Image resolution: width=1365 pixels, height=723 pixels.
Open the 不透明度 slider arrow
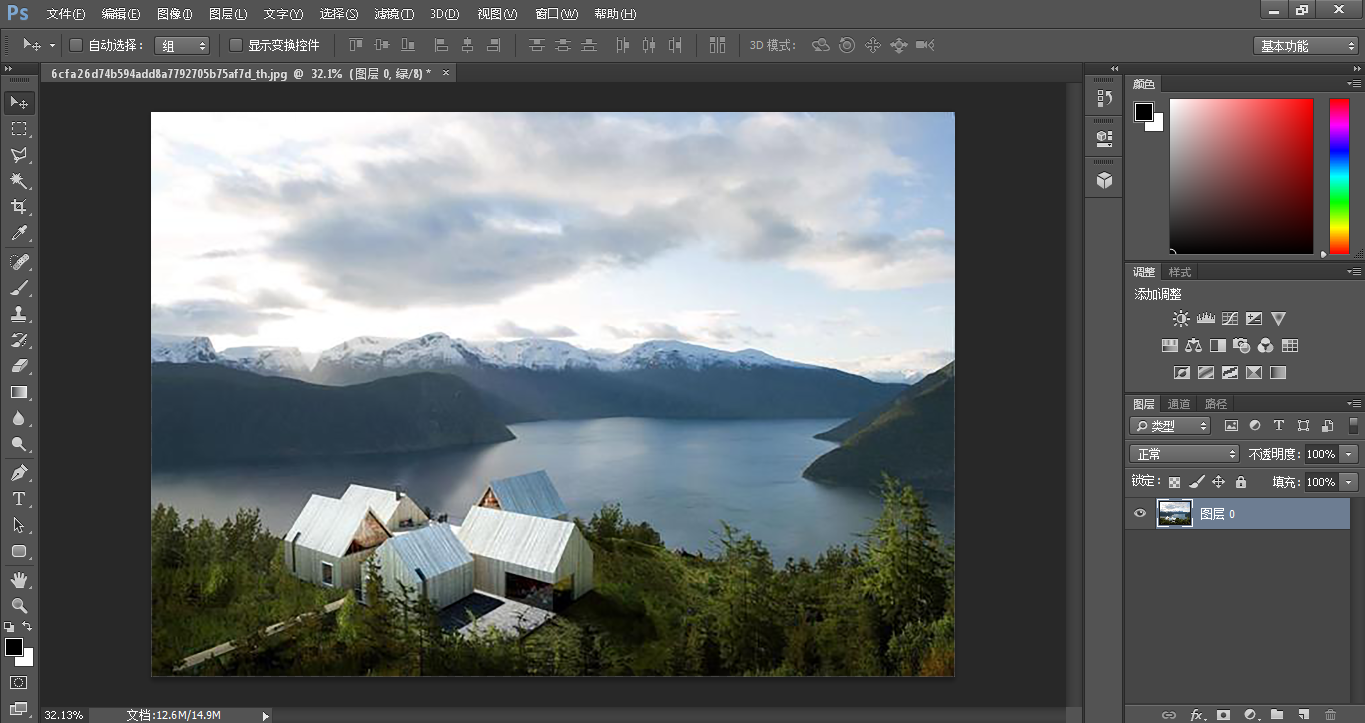tap(1350, 454)
